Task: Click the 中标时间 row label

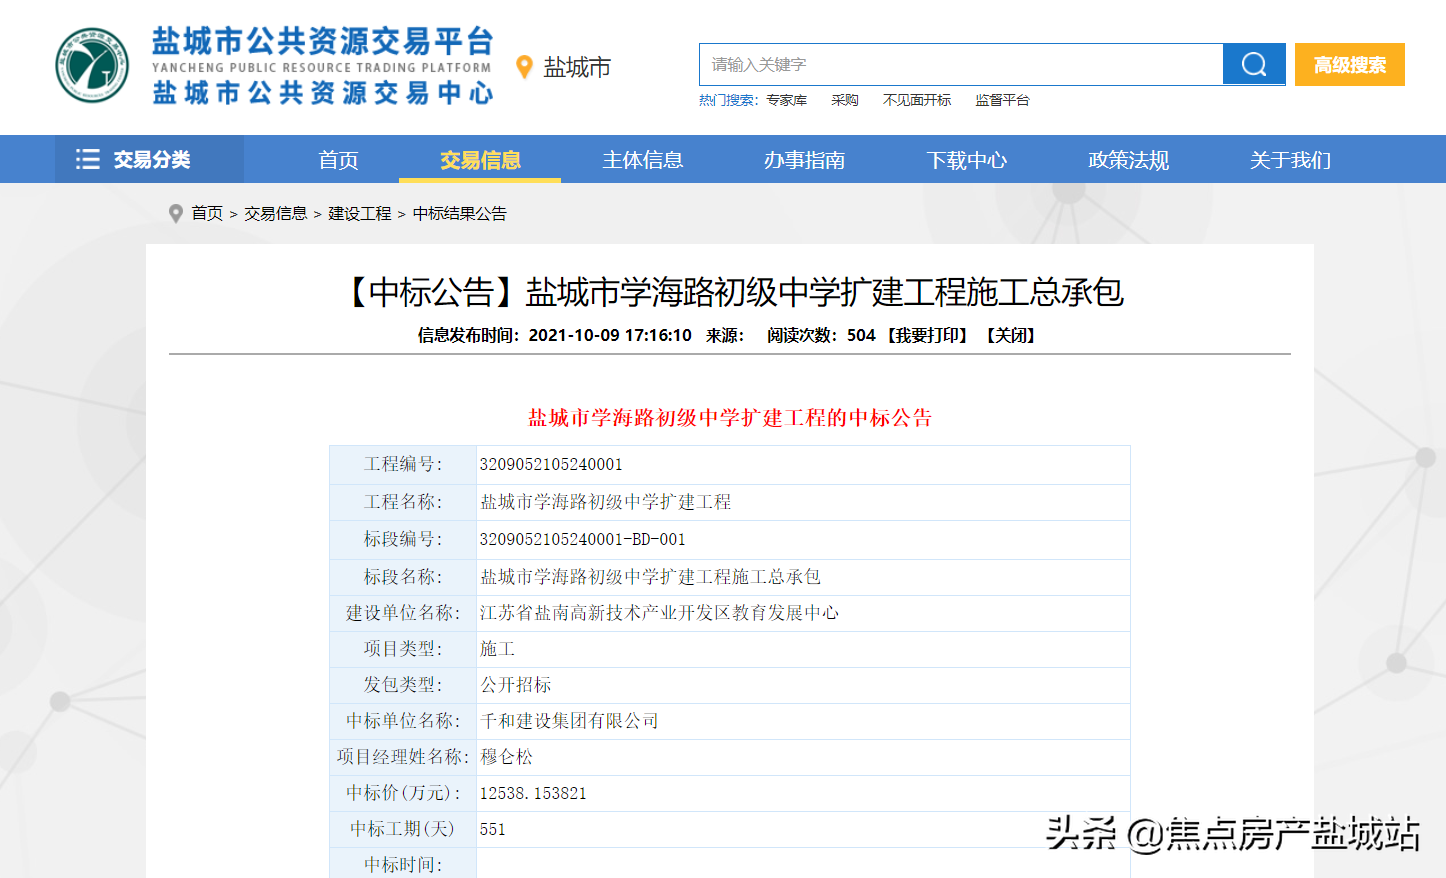Action: click(x=403, y=864)
